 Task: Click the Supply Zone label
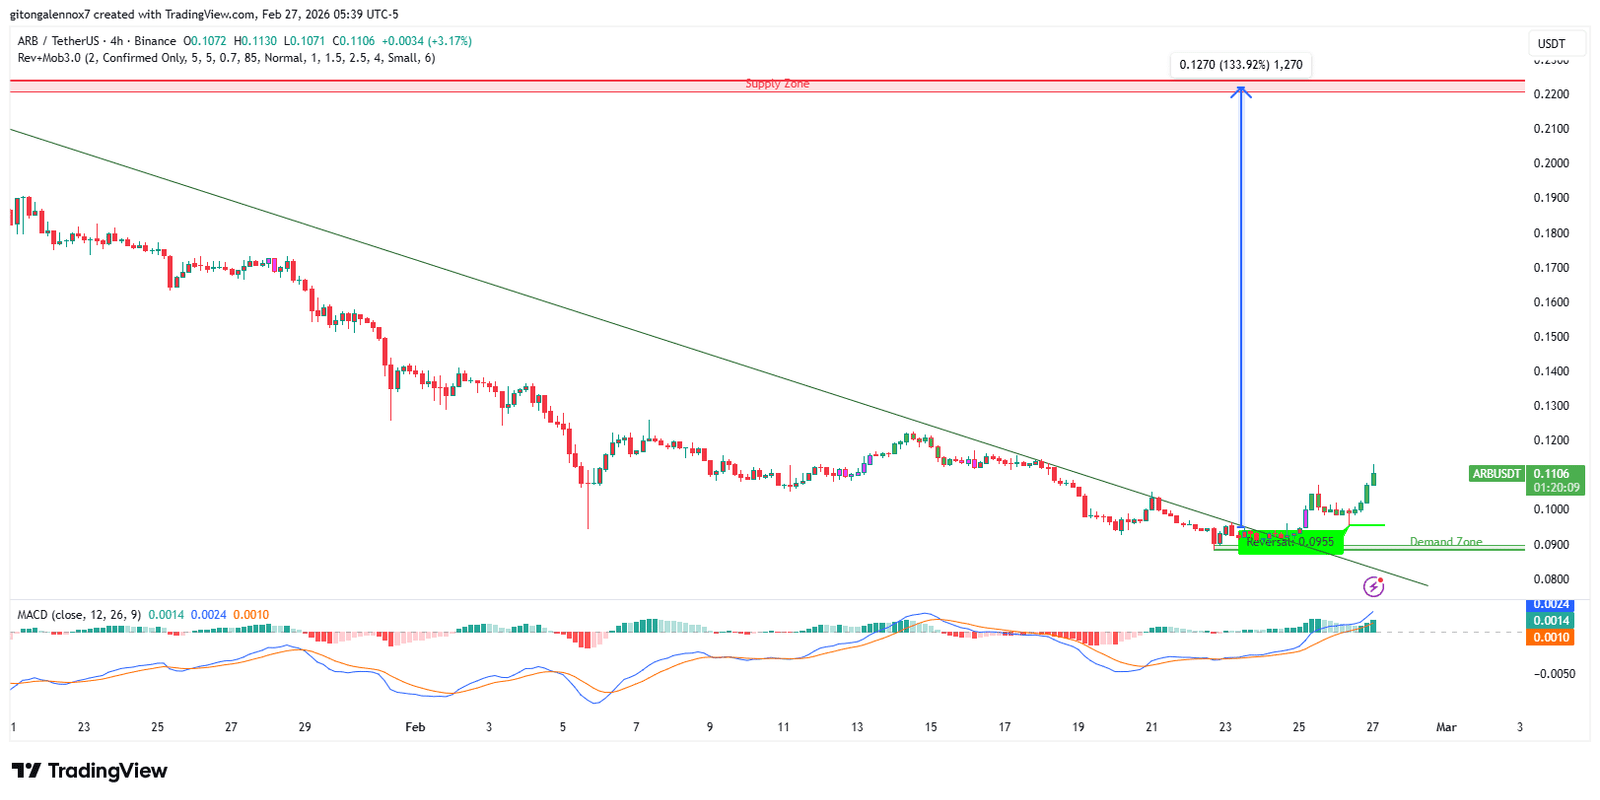click(x=777, y=84)
